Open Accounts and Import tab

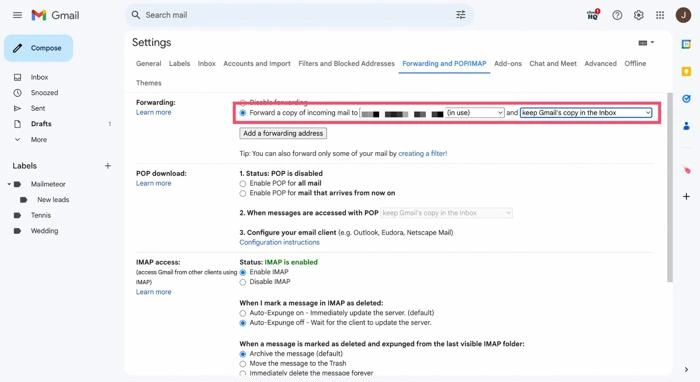pyautogui.click(x=257, y=63)
